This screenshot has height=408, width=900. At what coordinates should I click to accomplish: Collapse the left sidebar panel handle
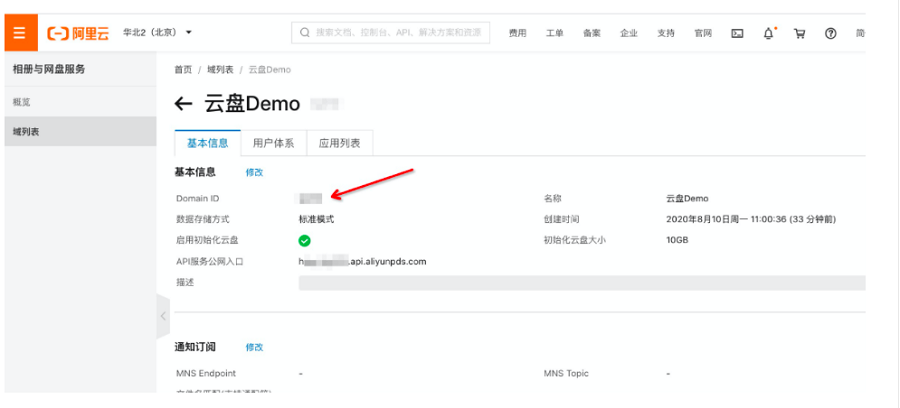[x=163, y=316]
